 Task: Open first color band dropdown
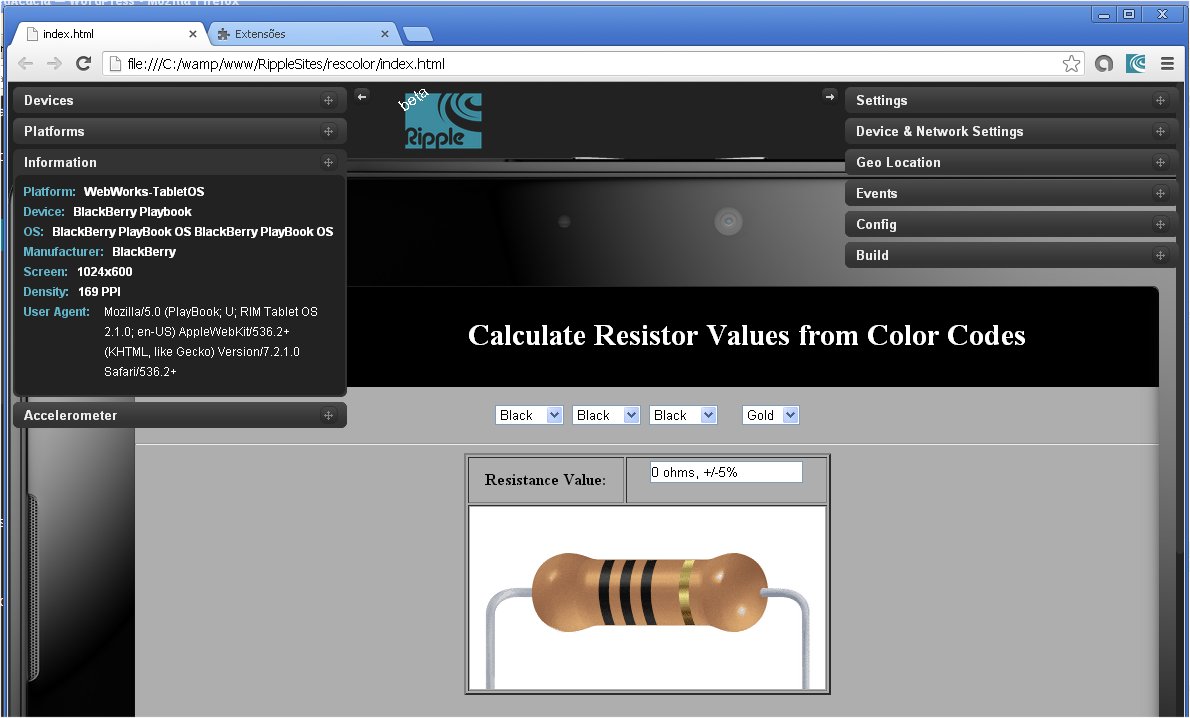[x=529, y=415]
